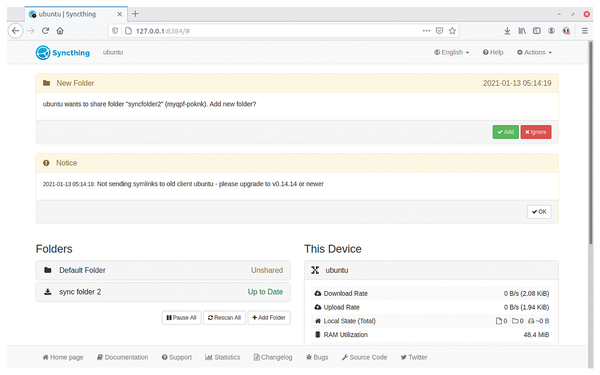This screenshot has width=600, height=375.
Task: Open the Firefox hamburger menu
Action: 585,31
